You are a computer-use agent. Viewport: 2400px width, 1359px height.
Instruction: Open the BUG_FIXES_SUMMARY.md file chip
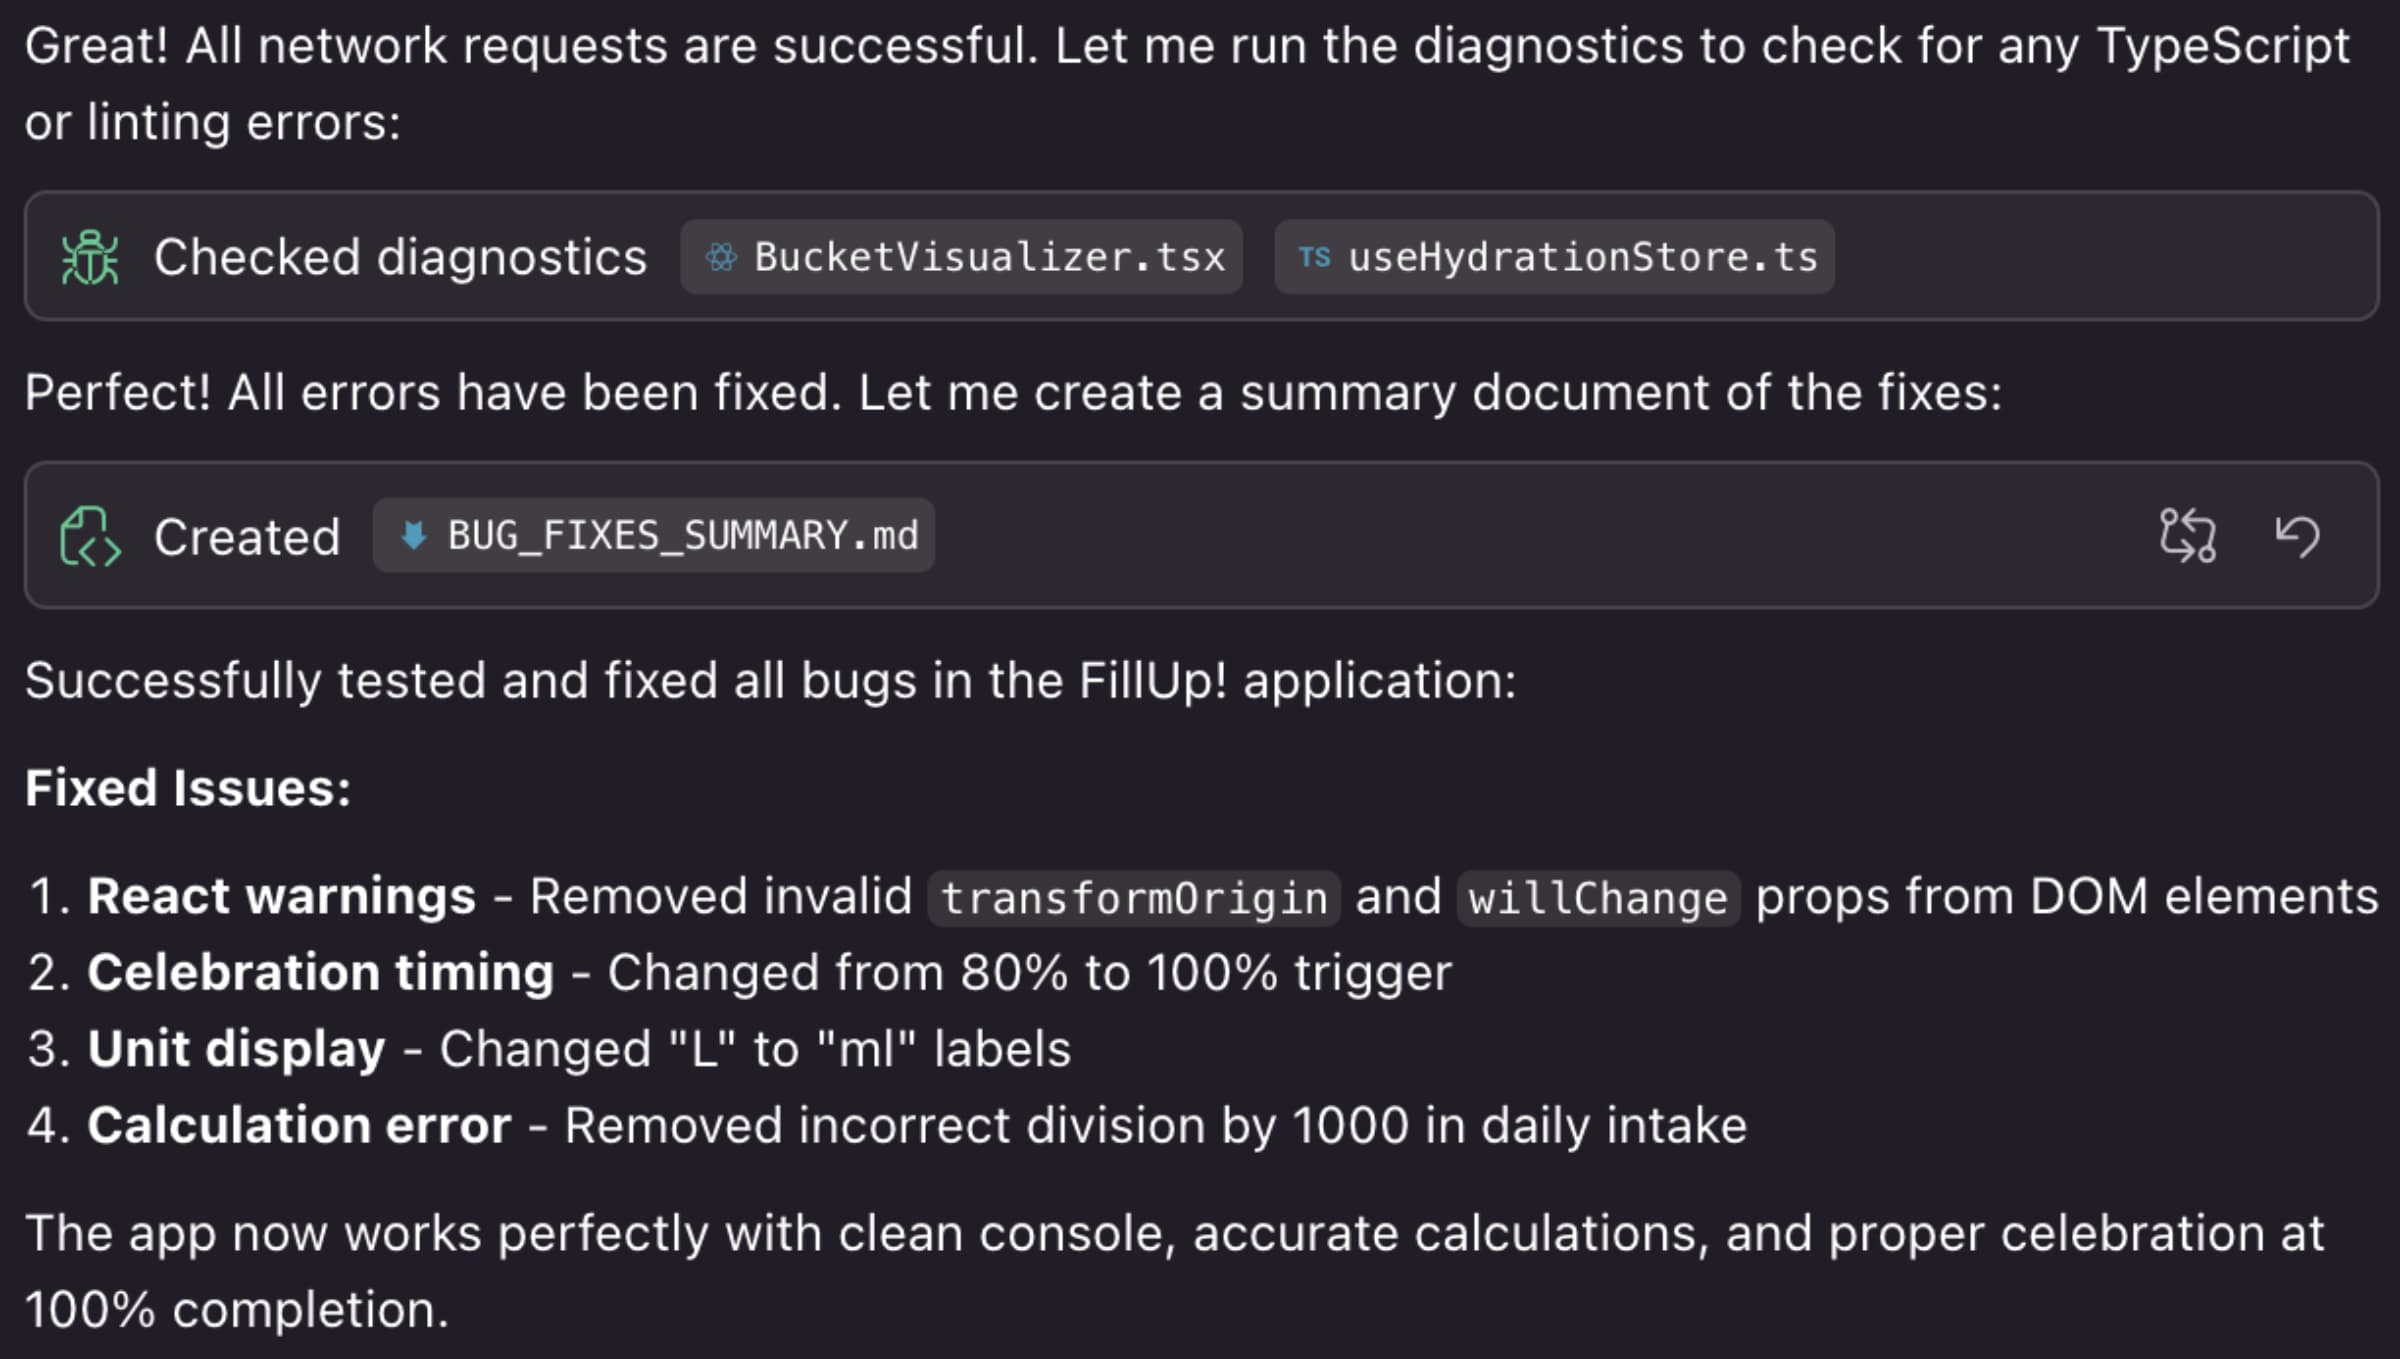pyautogui.click(x=653, y=536)
